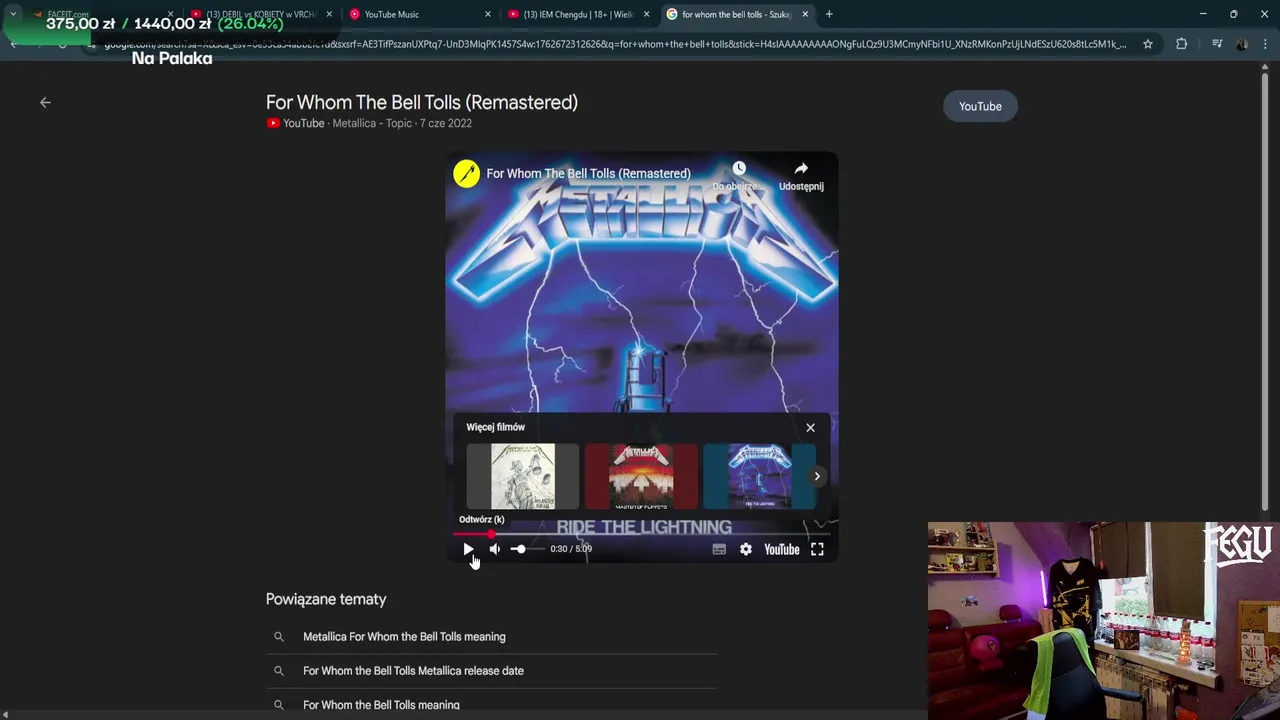The height and width of the screenshot is (720, 1280).
Task: Click the watch later clock icon
Action: click(739, 168)
